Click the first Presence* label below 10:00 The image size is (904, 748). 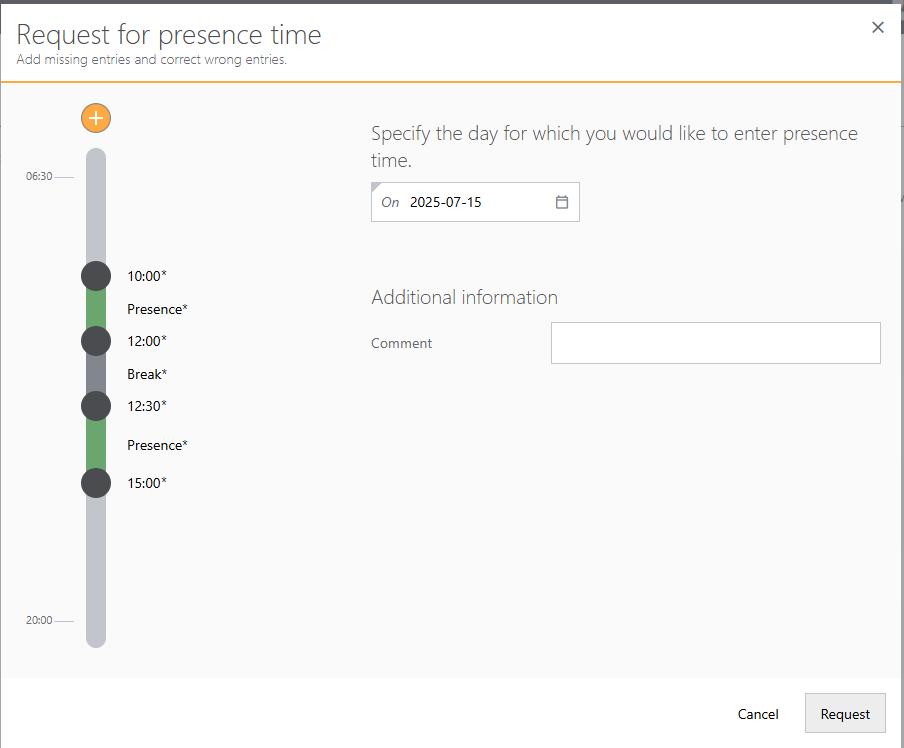157,309
